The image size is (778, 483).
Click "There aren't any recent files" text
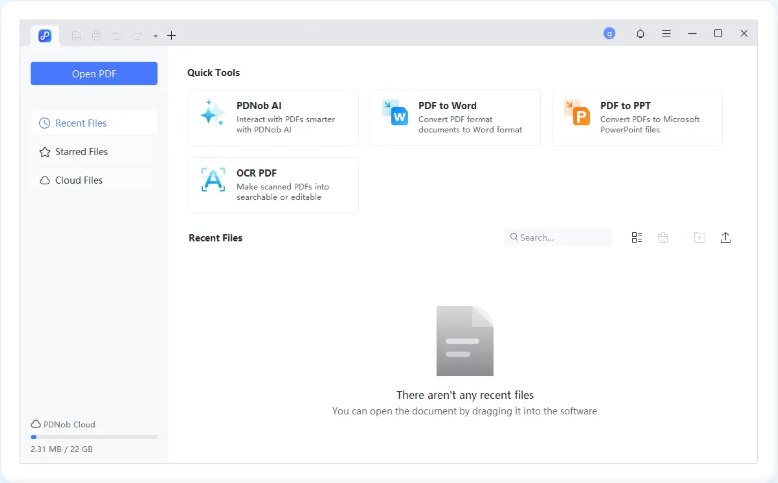point(465,395)
